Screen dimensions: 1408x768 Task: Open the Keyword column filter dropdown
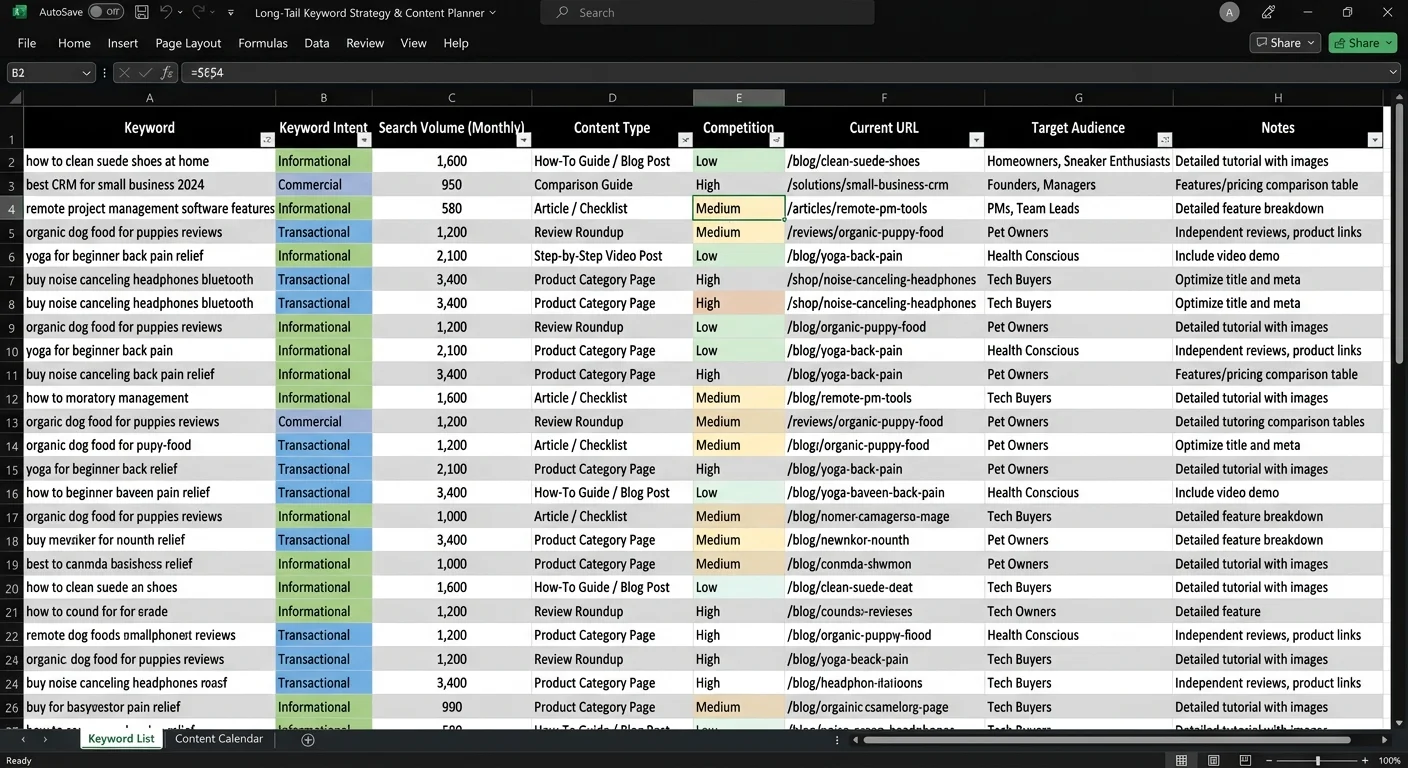pyautogui.click(x=266, y=140)
